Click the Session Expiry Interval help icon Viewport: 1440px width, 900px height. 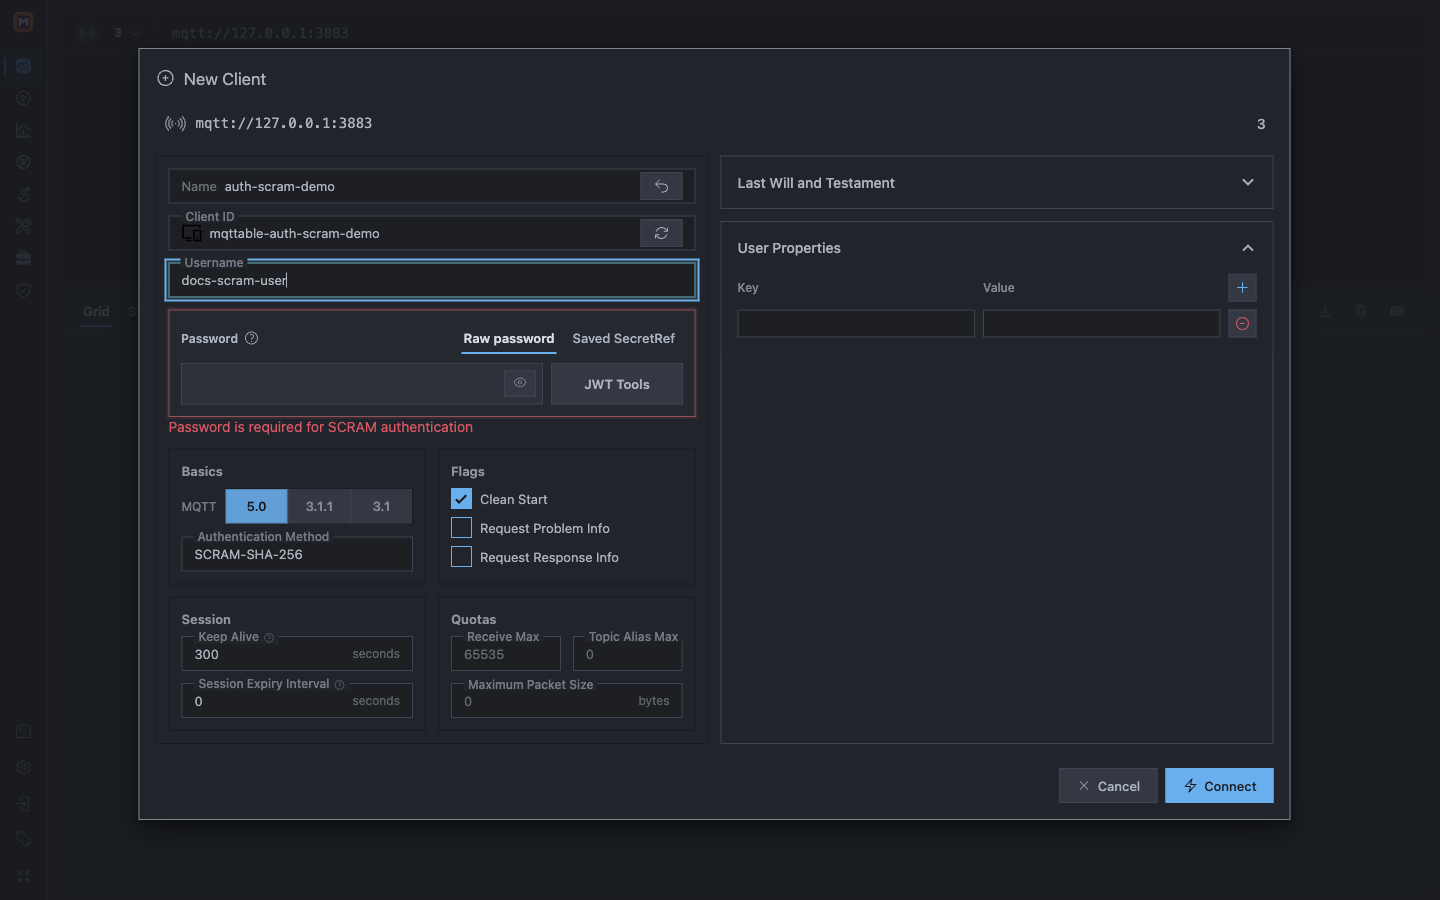pos(340,685)
